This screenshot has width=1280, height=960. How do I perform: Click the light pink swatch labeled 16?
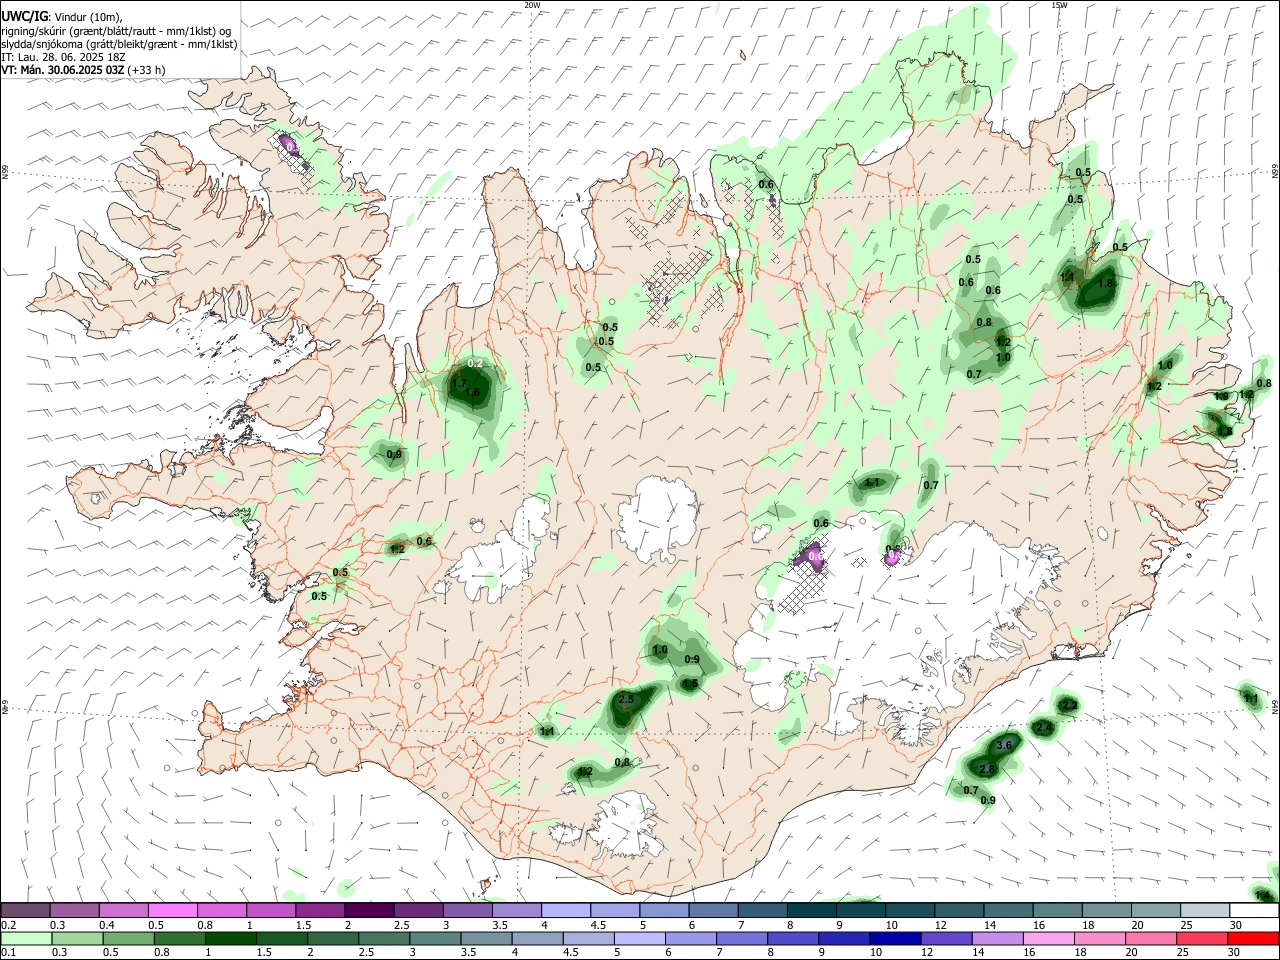[x=1047, y=939]
